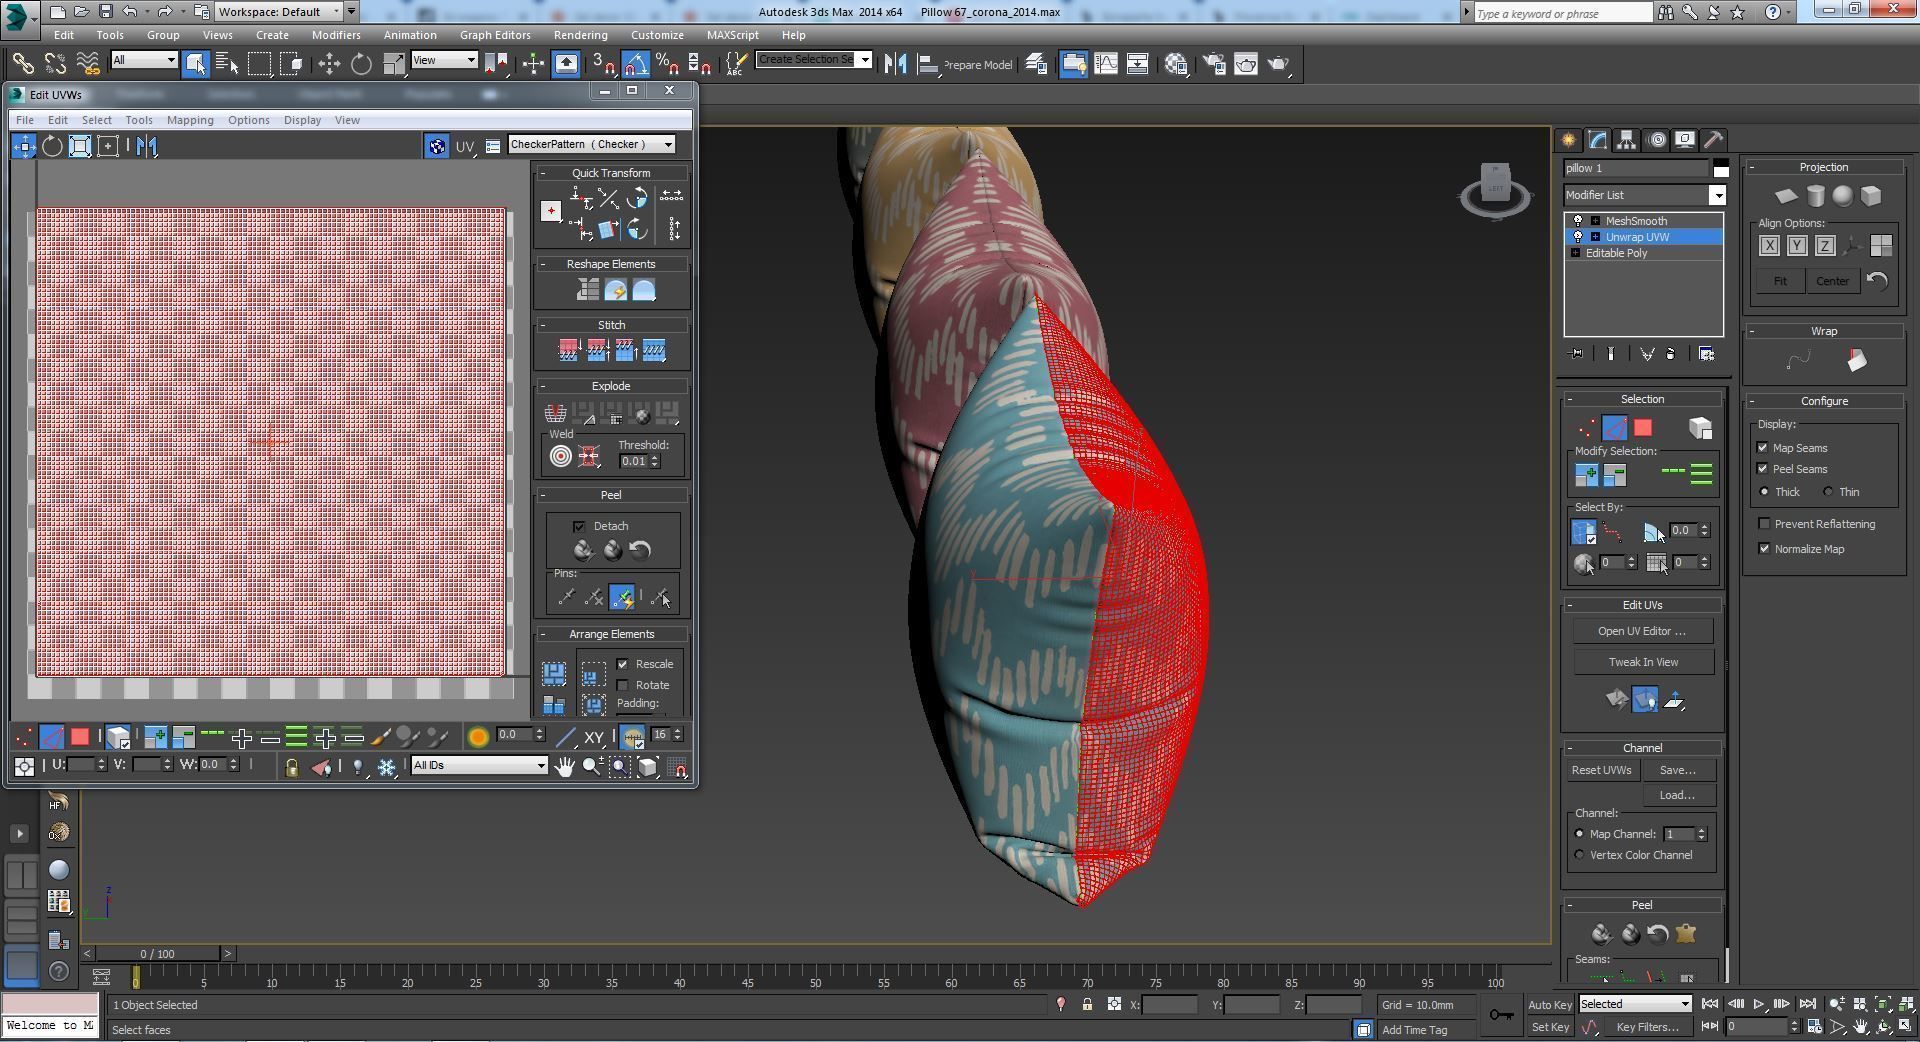Enable the Rotate checkbox in Arrange Elements

(x=623, y=685)
